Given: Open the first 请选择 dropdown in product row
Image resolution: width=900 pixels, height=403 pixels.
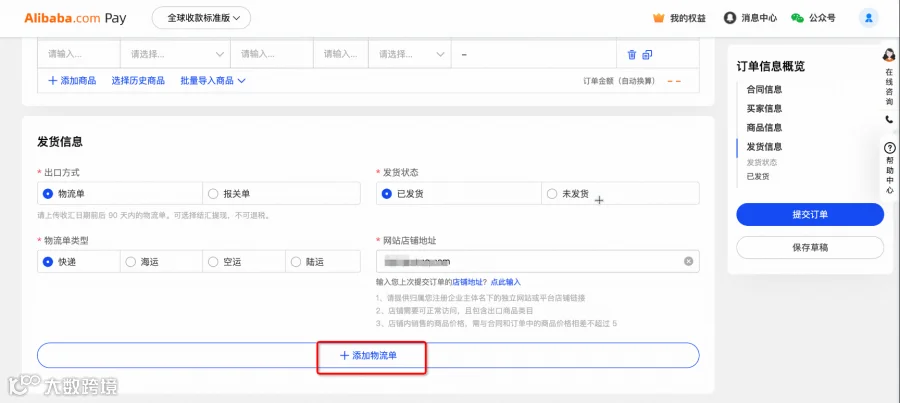Looking at the screenshot, I should coord(175,55).
